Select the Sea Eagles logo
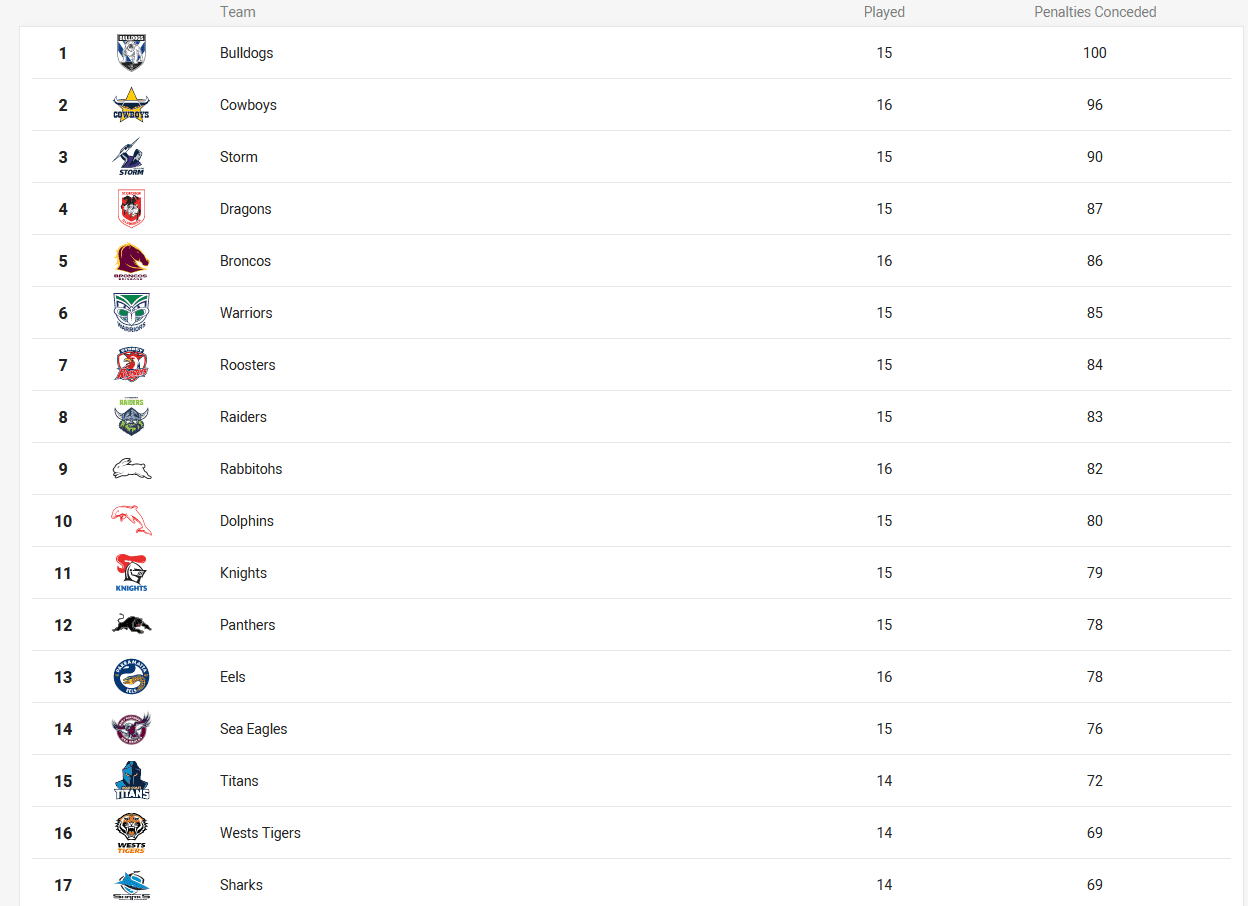This screenshot has width=1248, height=906. click(131, 729)
